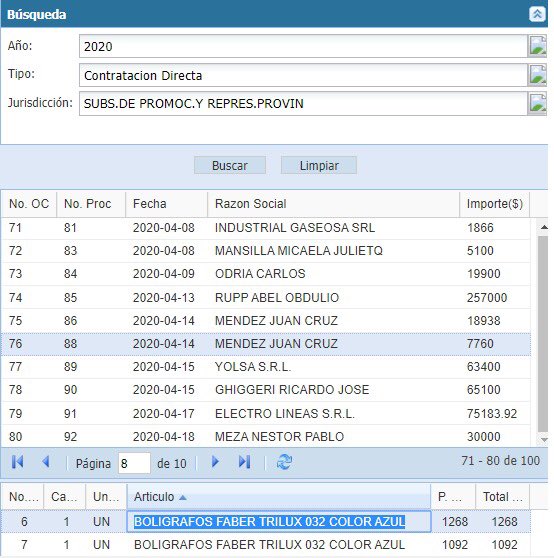The height and width of the screenshot is (558, 554).
Task: Sort by Razon Social column header
Action: point(333,204)
